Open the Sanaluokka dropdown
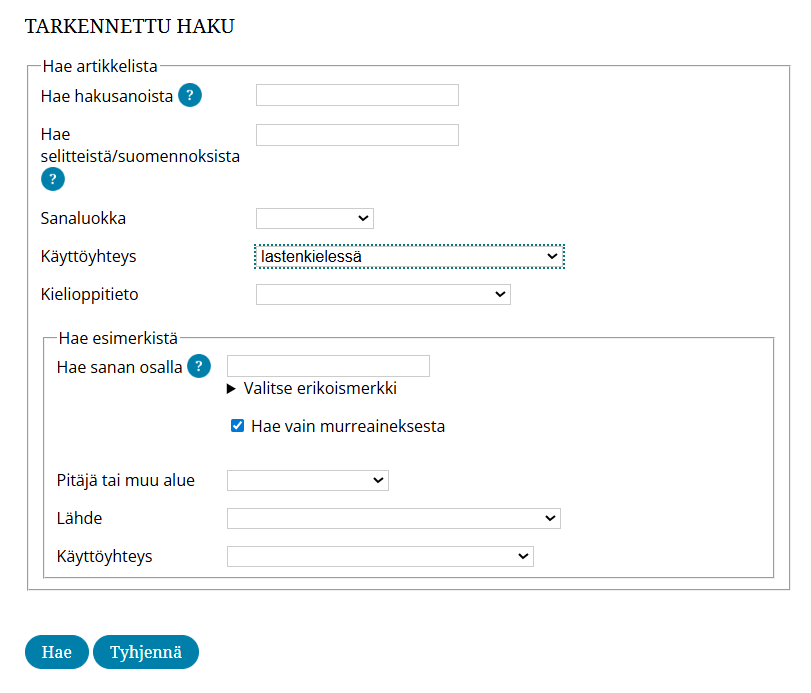 coord(314,218)
